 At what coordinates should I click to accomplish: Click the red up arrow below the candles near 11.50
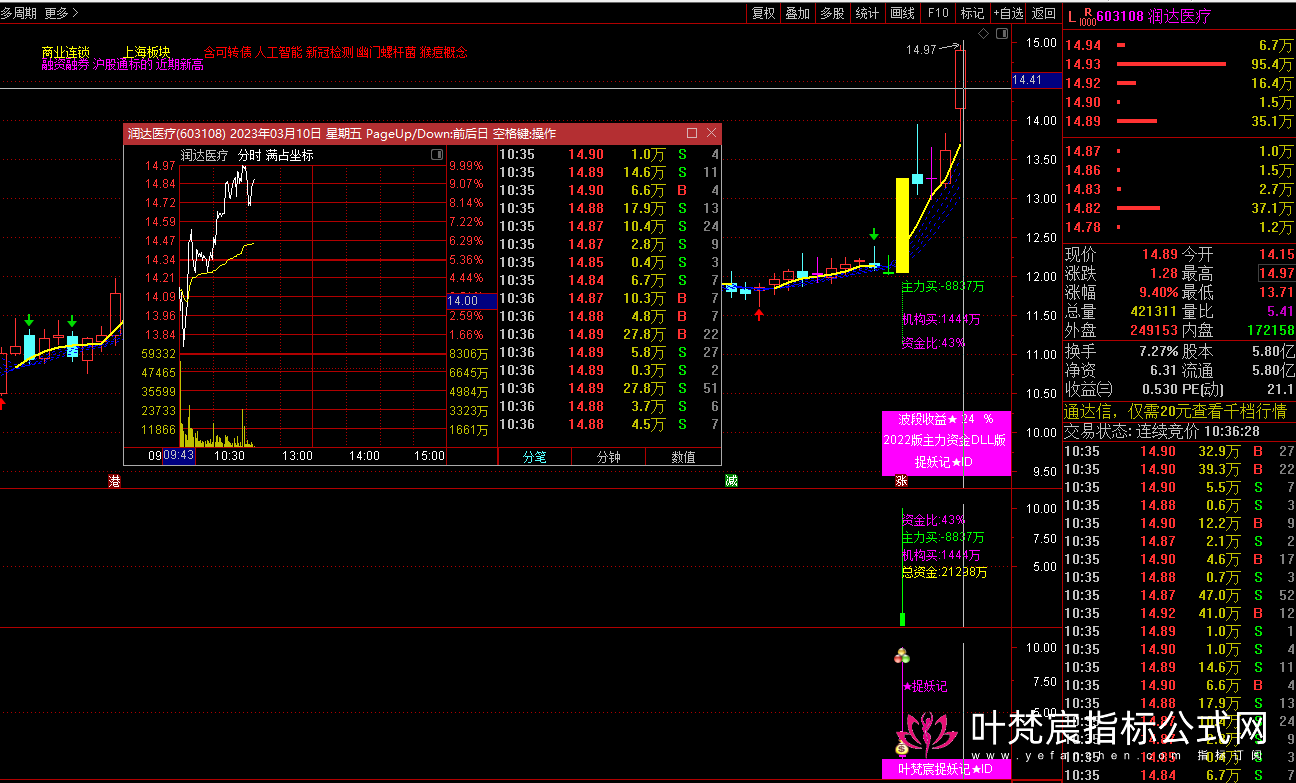(x=759, y=315)
